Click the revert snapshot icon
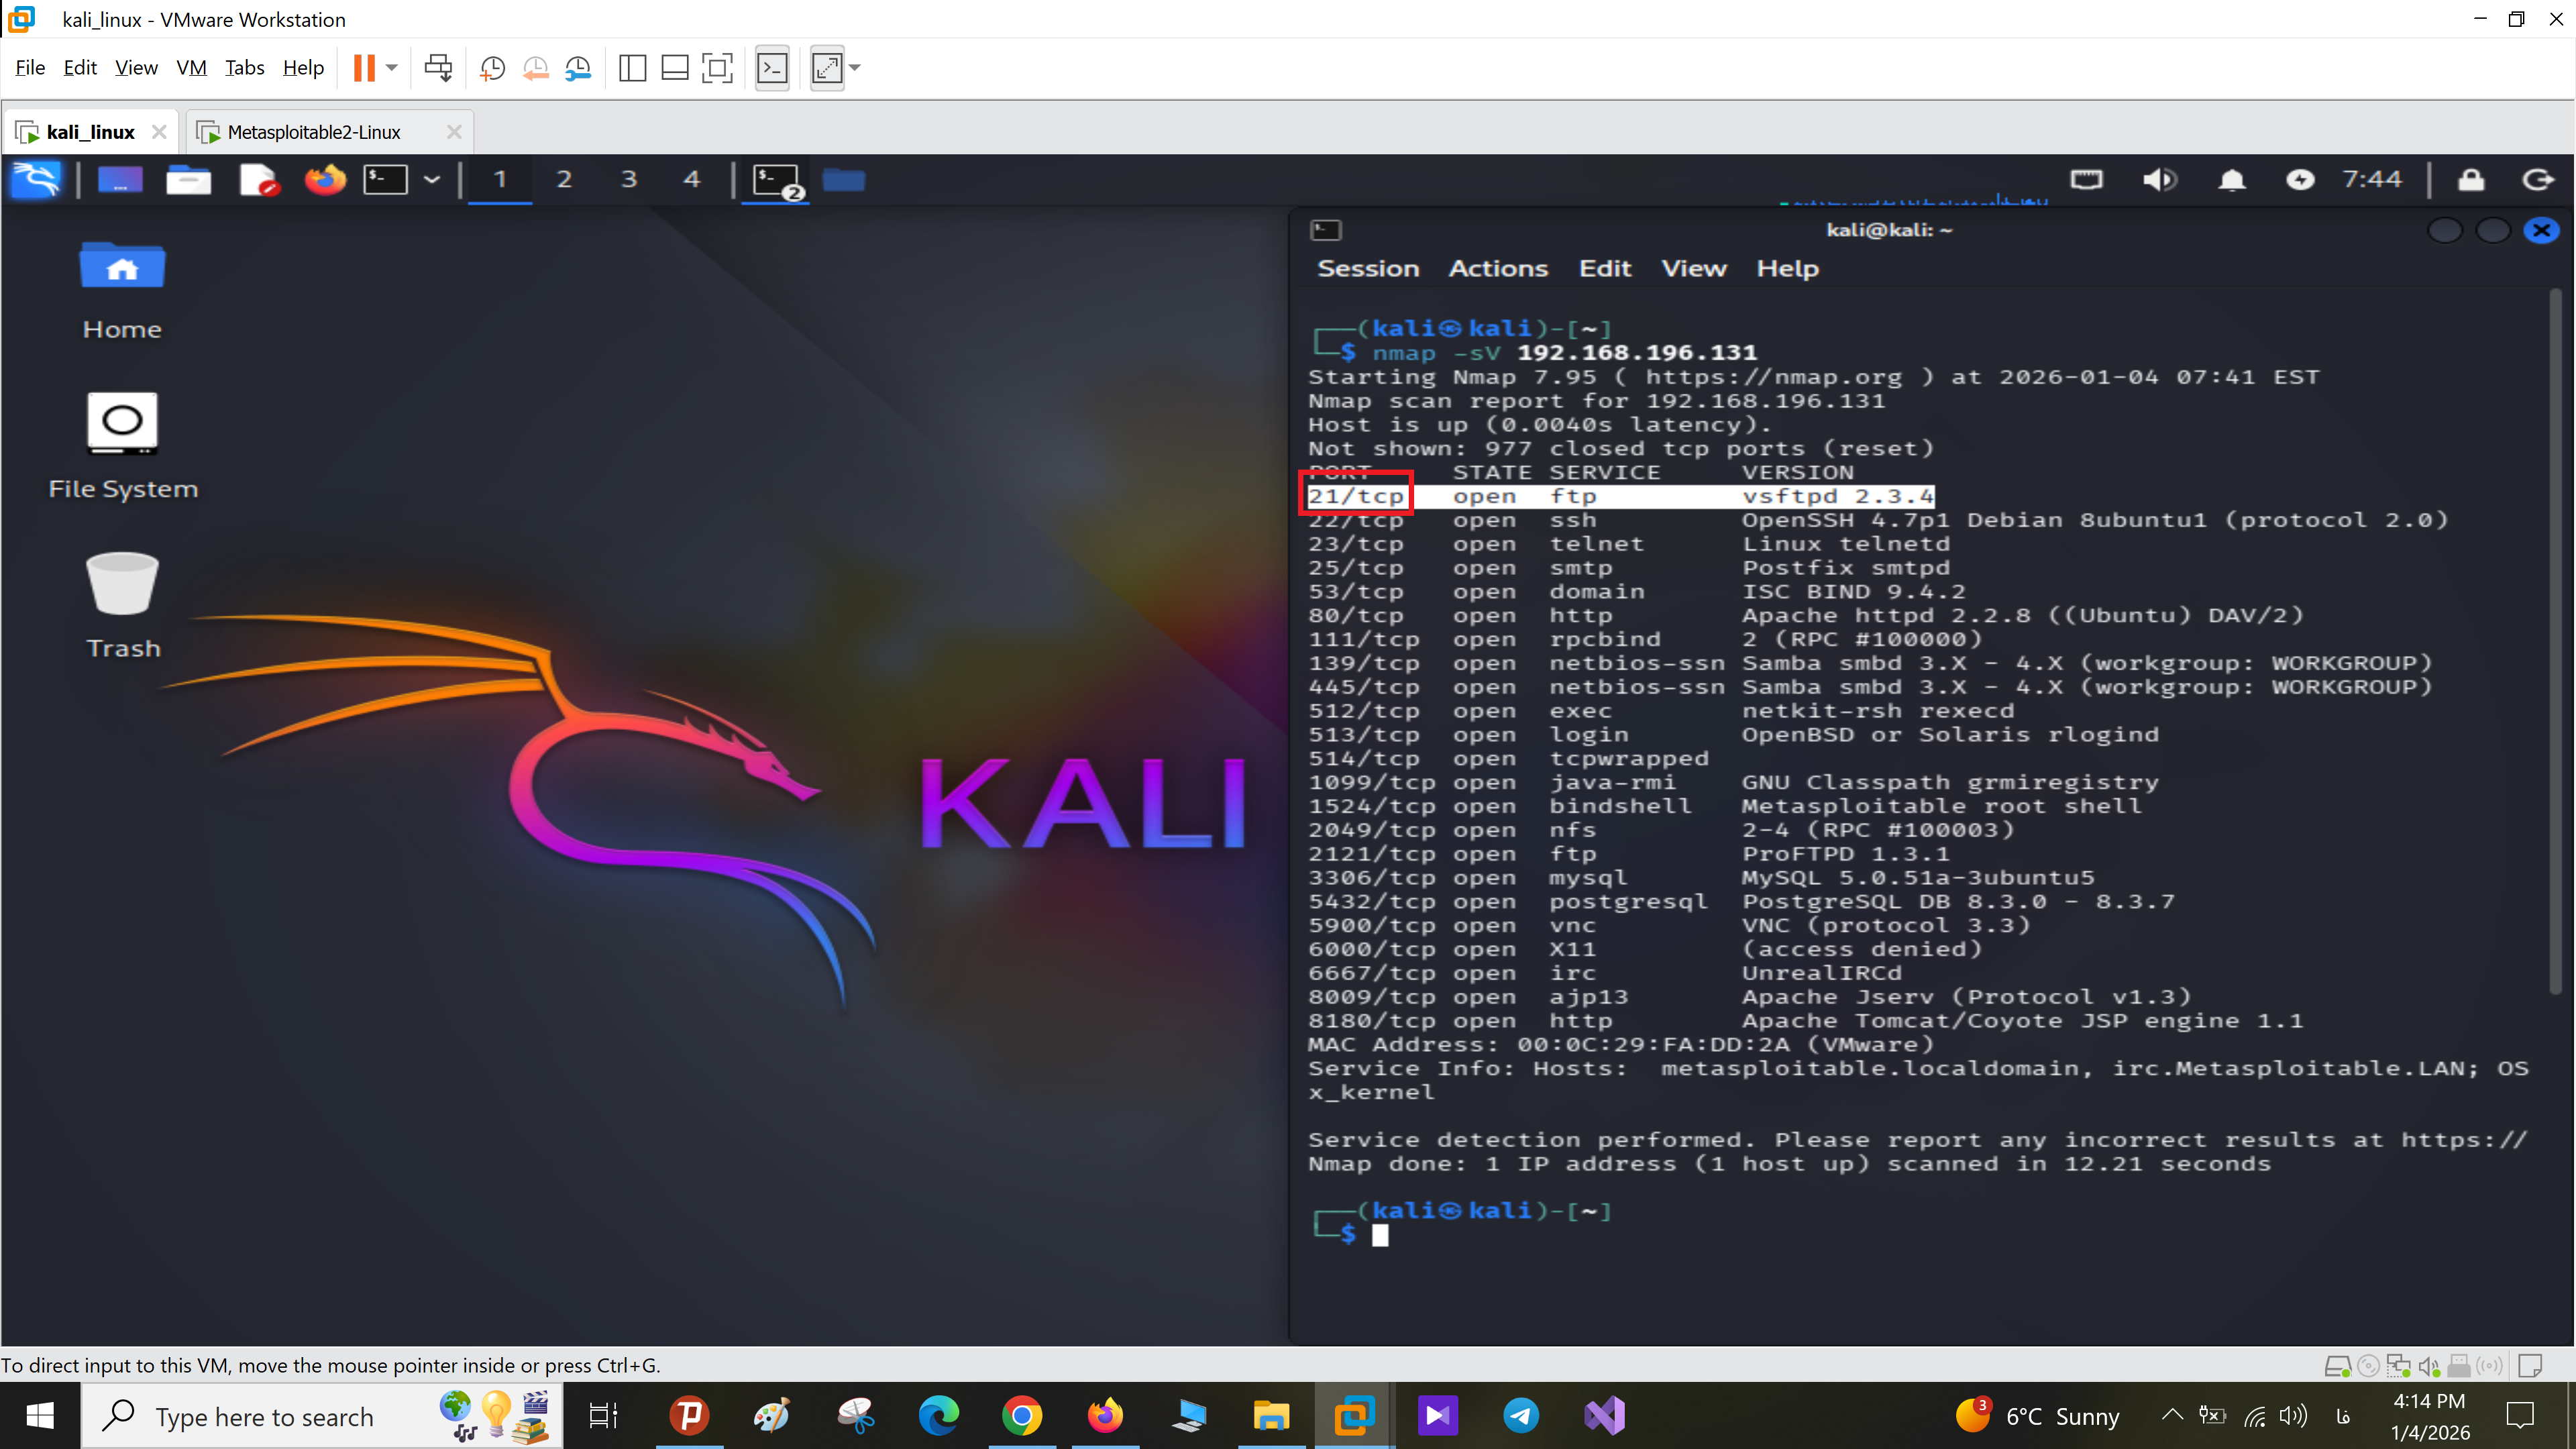This screenshot has height=1449, width=2576. click(x=535, y=68)
